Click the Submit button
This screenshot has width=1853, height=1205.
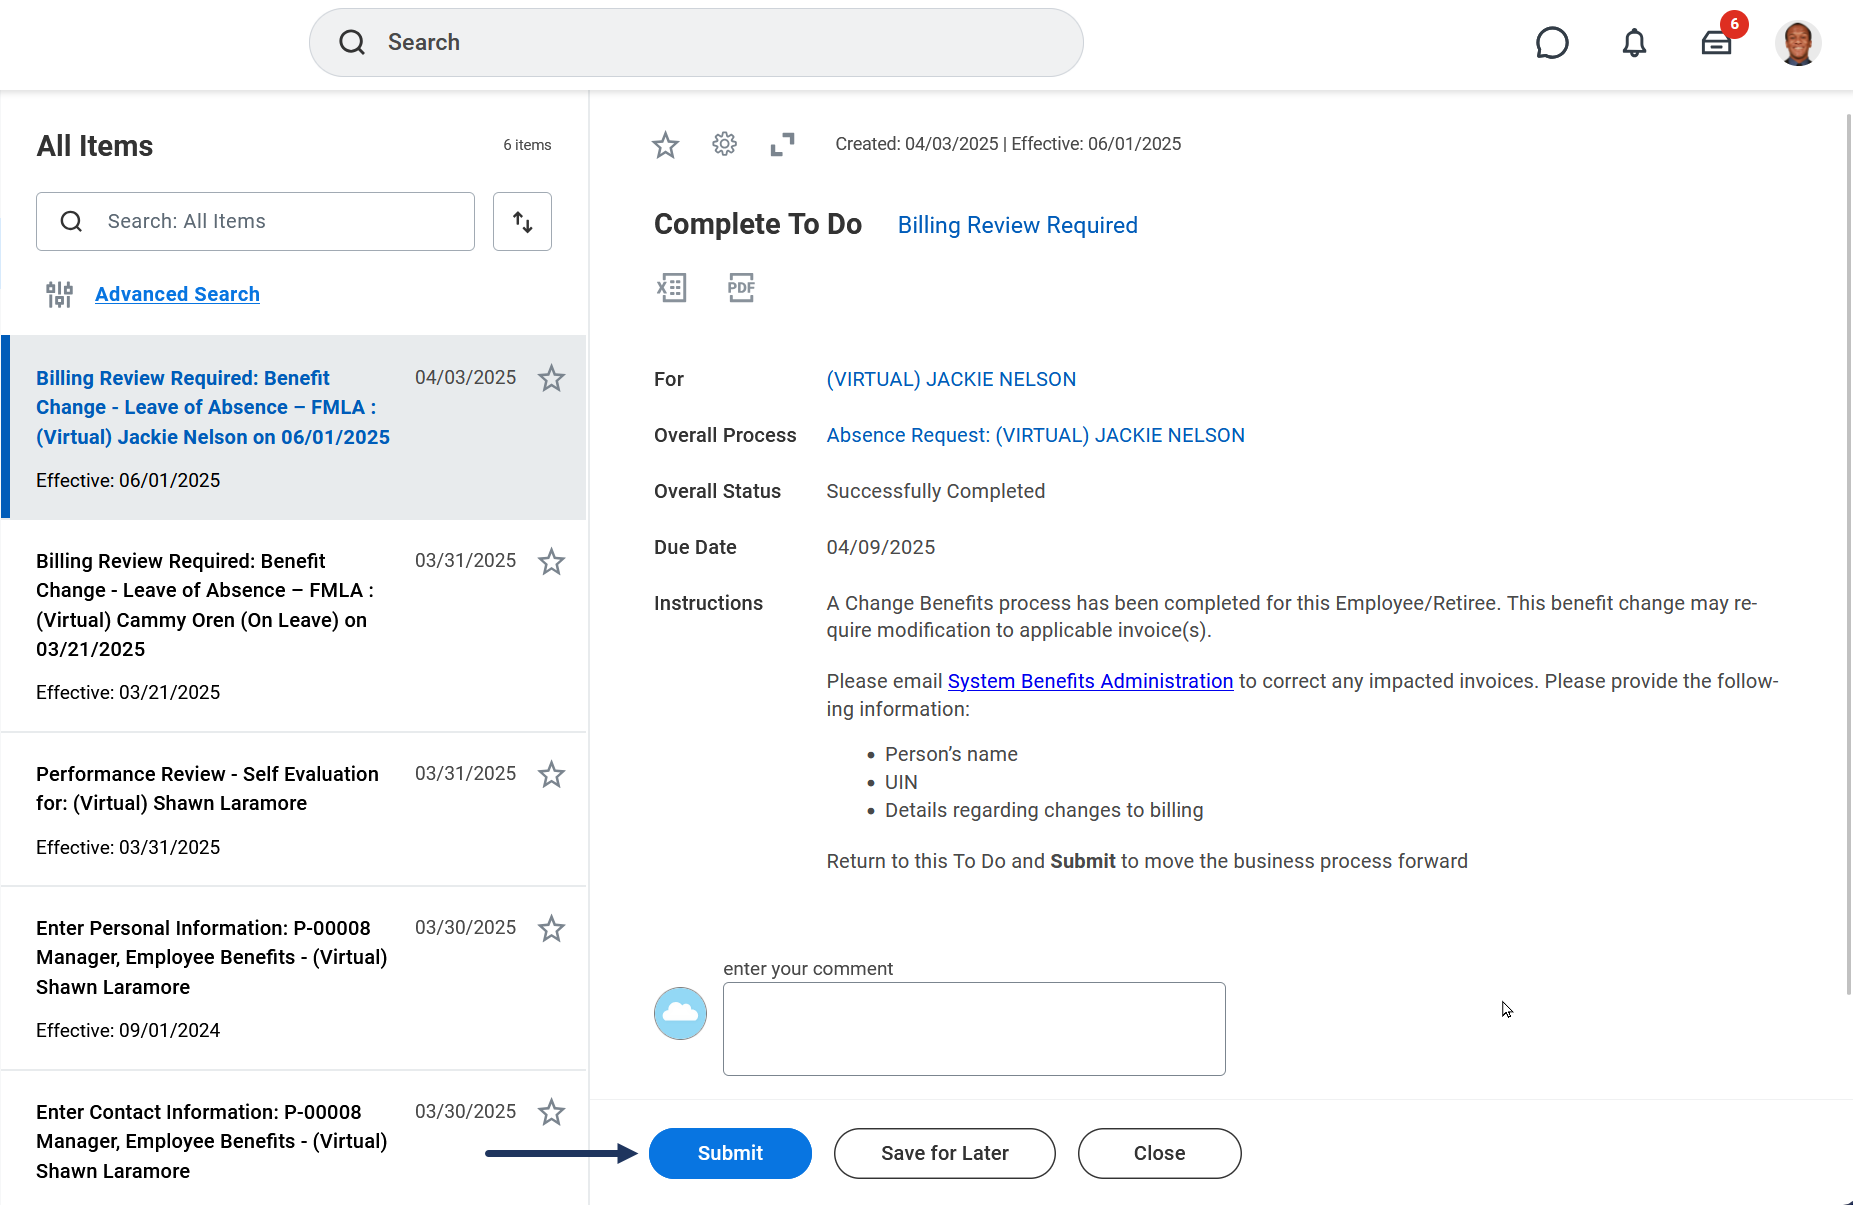[x=730, y=1153]
